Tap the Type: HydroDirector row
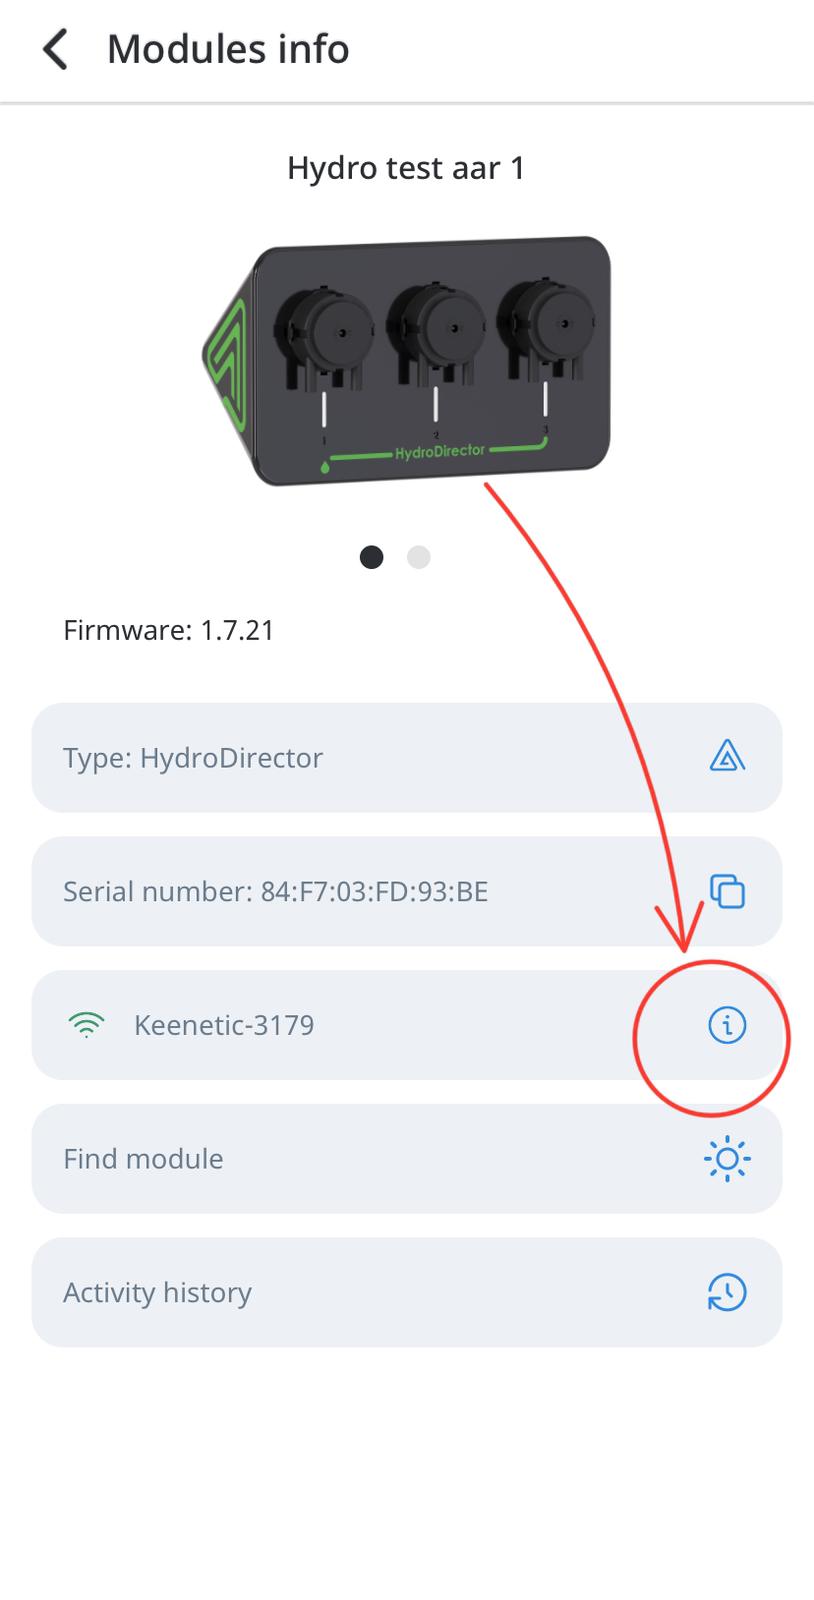The width and height of the screenshot is (814, 1600). [x=407, y=757]
